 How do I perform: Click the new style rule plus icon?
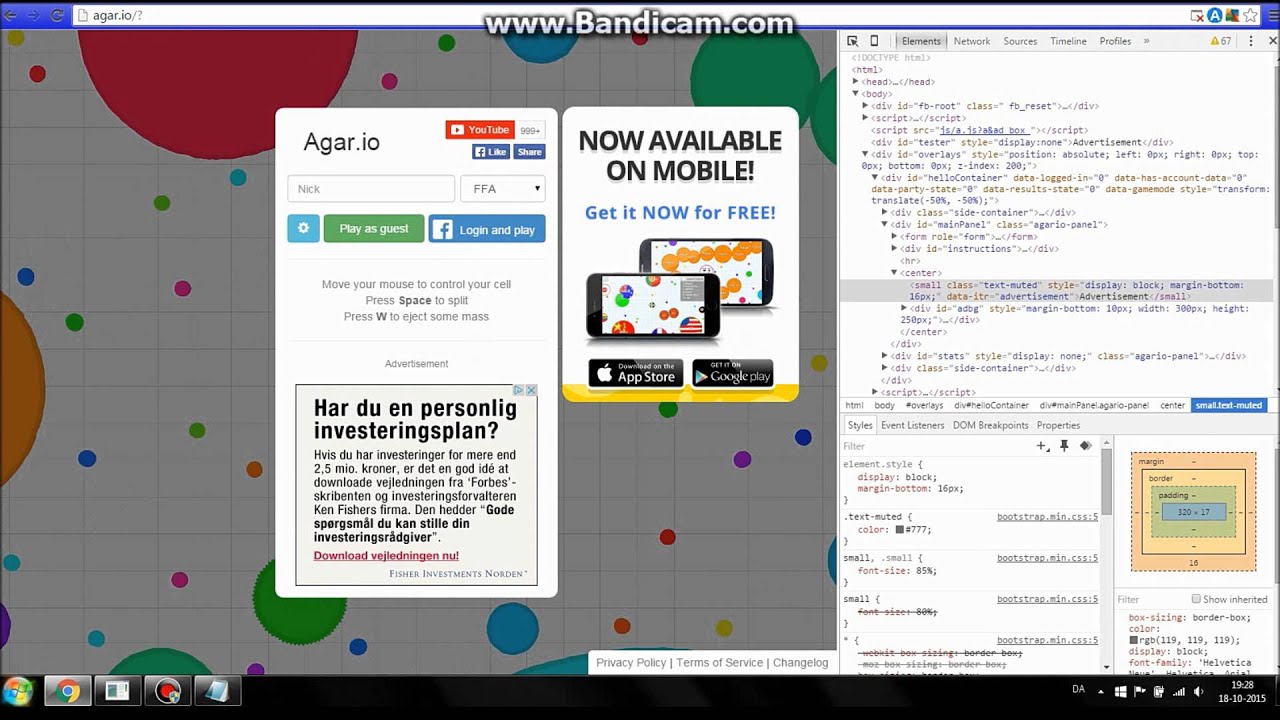[1042, 446]
